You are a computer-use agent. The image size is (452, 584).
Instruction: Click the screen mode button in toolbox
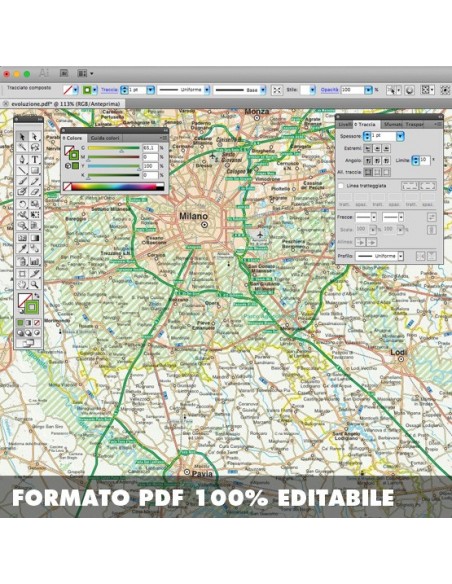pyautogui.click(x=28, y=344)
